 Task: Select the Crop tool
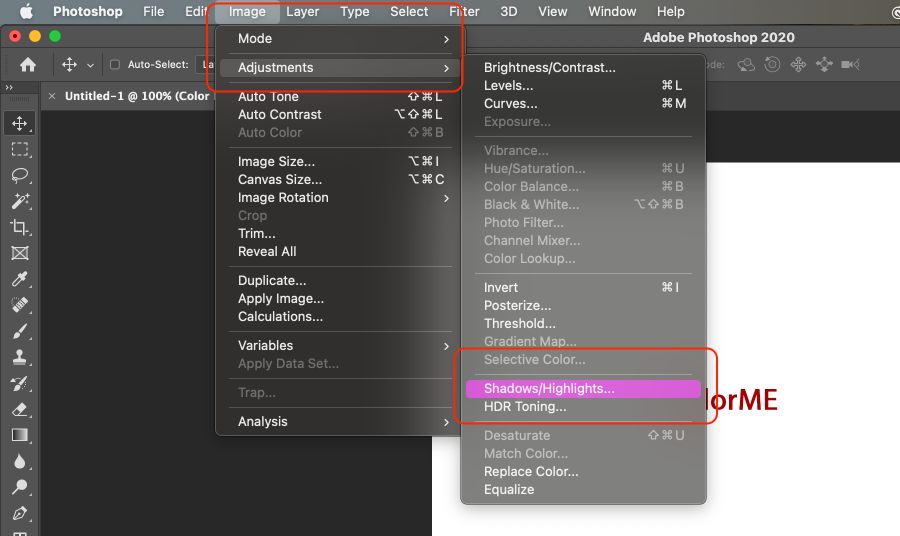click(x=20, y=227)
